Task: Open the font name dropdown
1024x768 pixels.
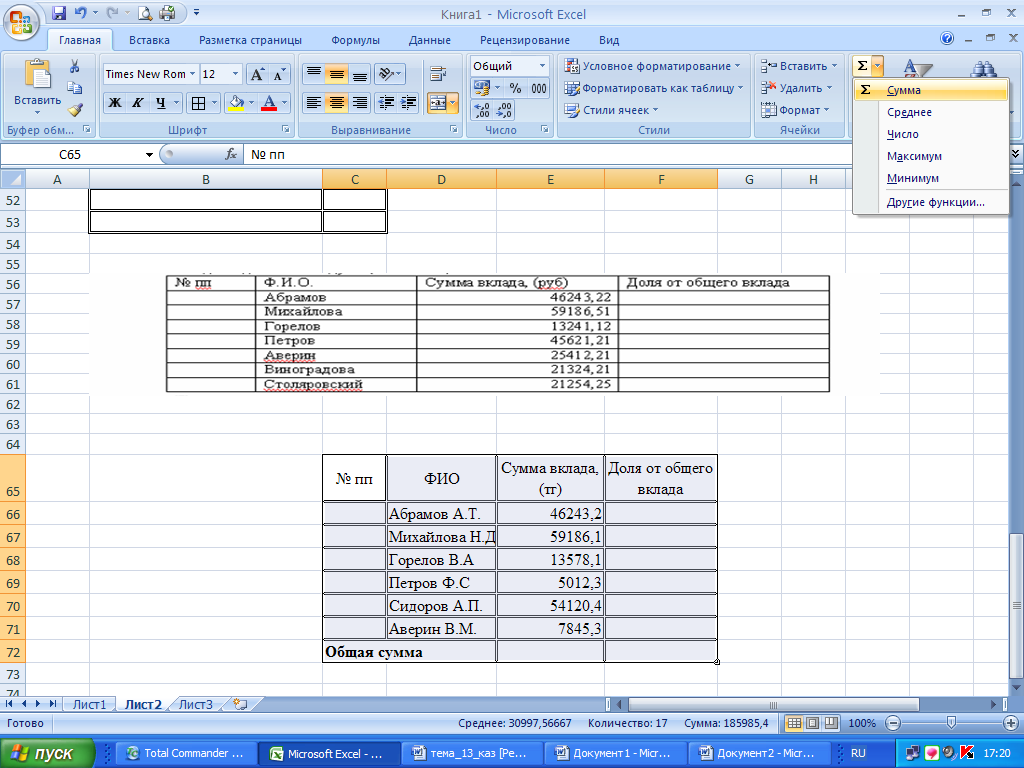Action: point(192,74)
